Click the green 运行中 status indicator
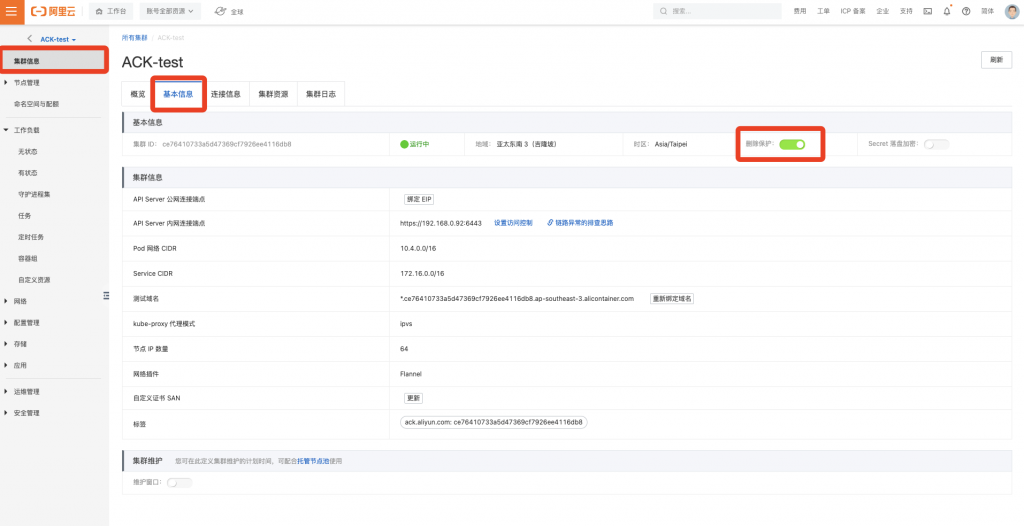 415,144
